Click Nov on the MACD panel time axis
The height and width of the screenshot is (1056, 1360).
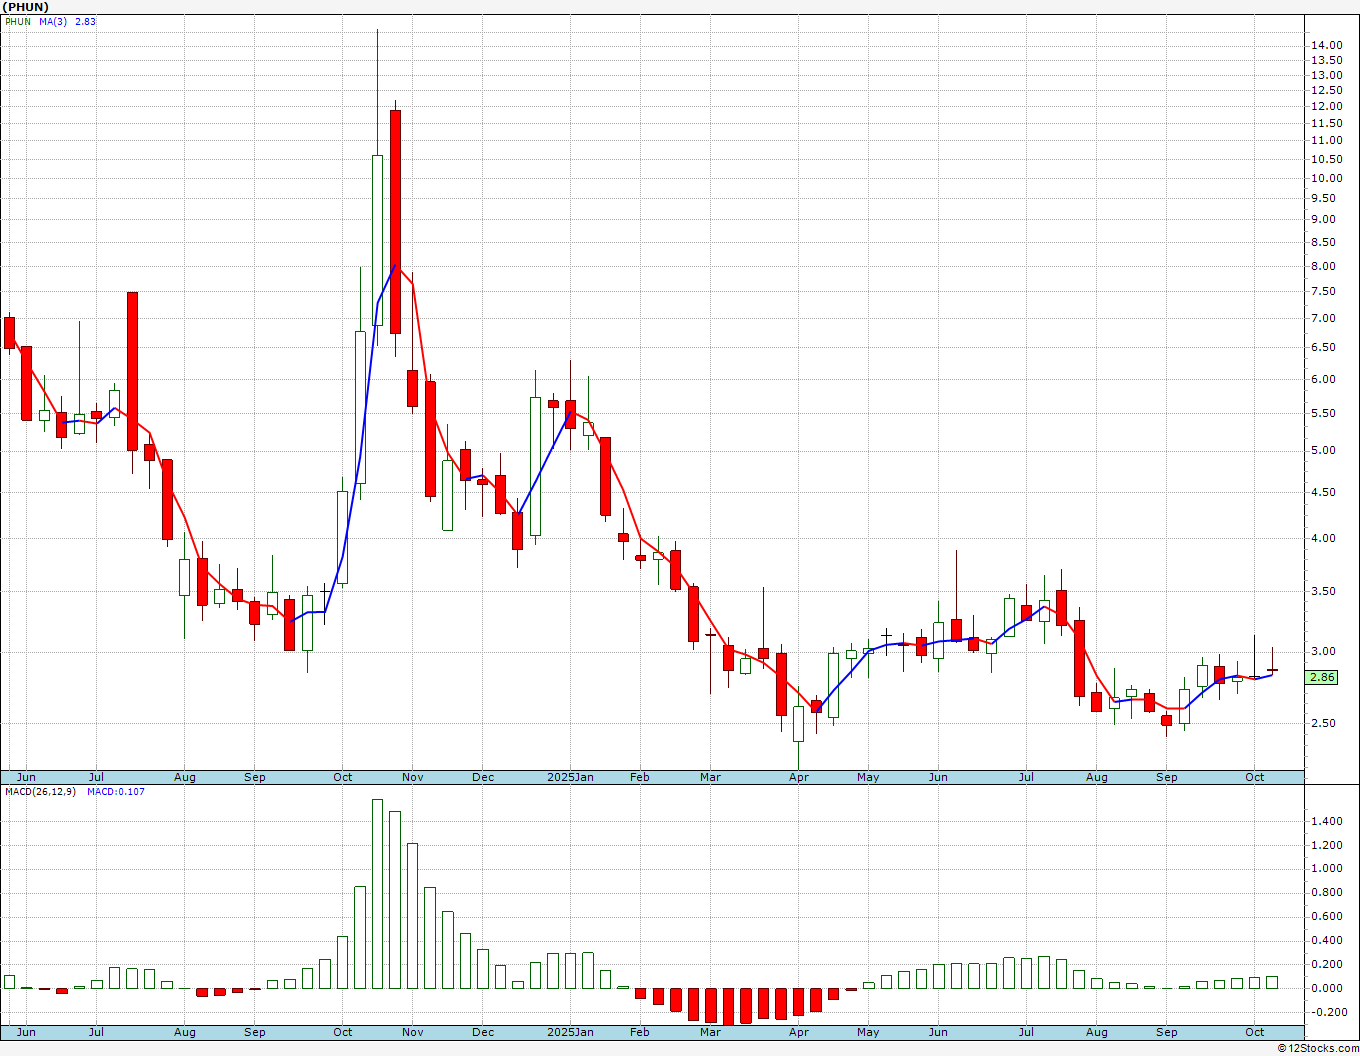(413, 1032)
